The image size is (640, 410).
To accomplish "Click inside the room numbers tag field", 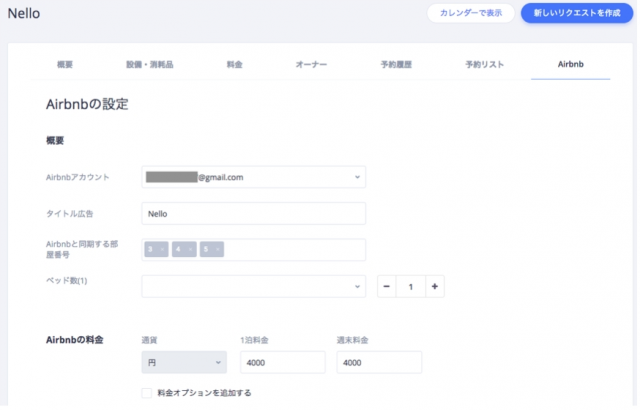I will [x=253, y=250].
